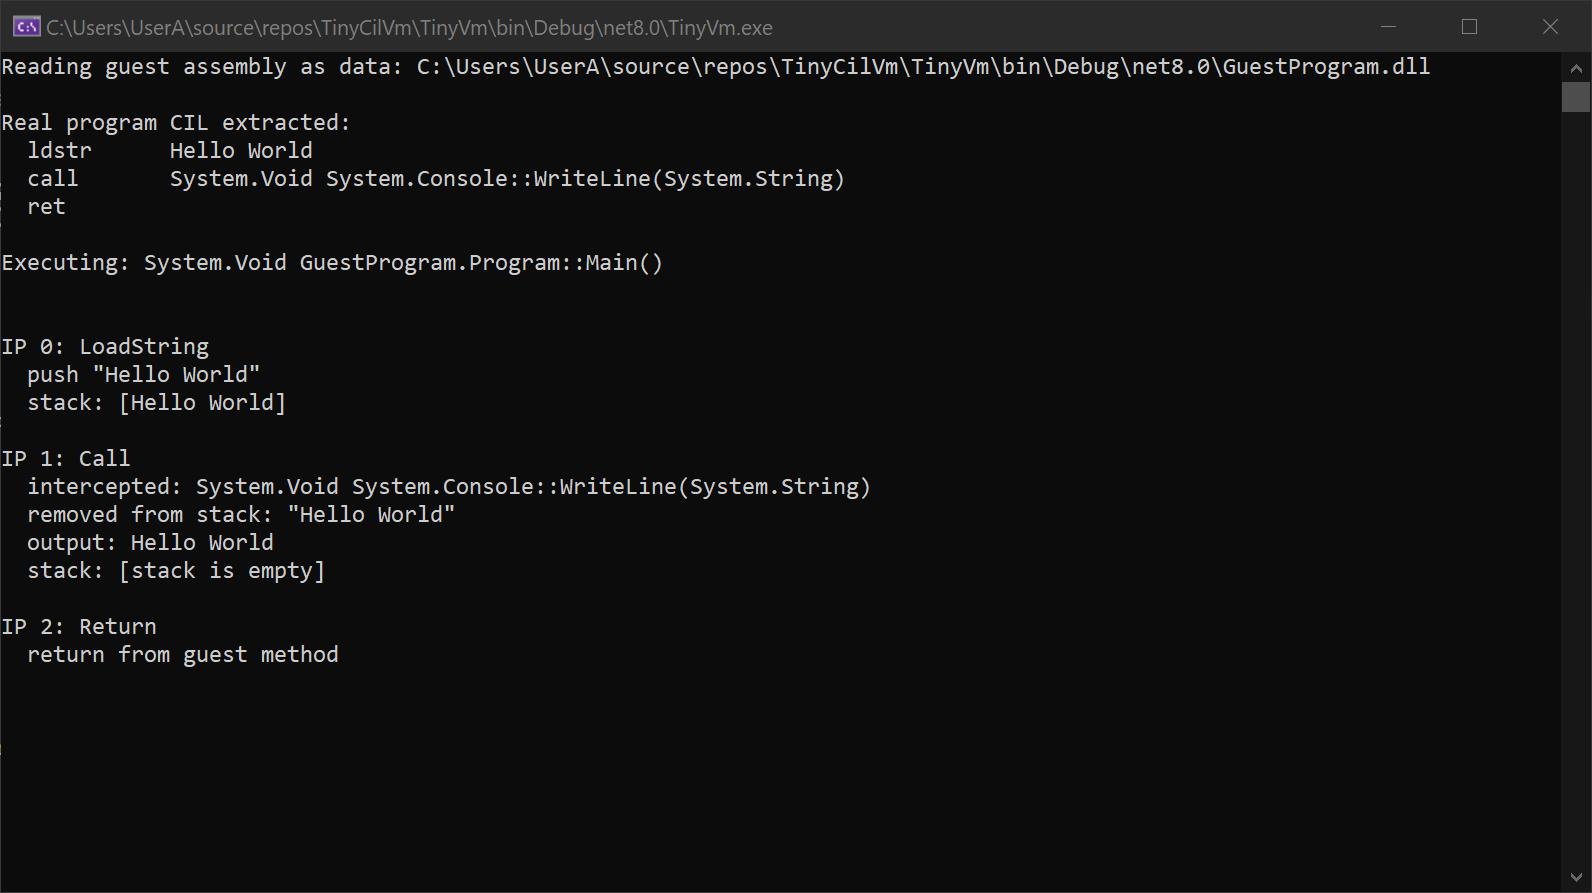Maximize the TinyVm console window
The height and width of the screenshot is (893, 1592).
1469,27
